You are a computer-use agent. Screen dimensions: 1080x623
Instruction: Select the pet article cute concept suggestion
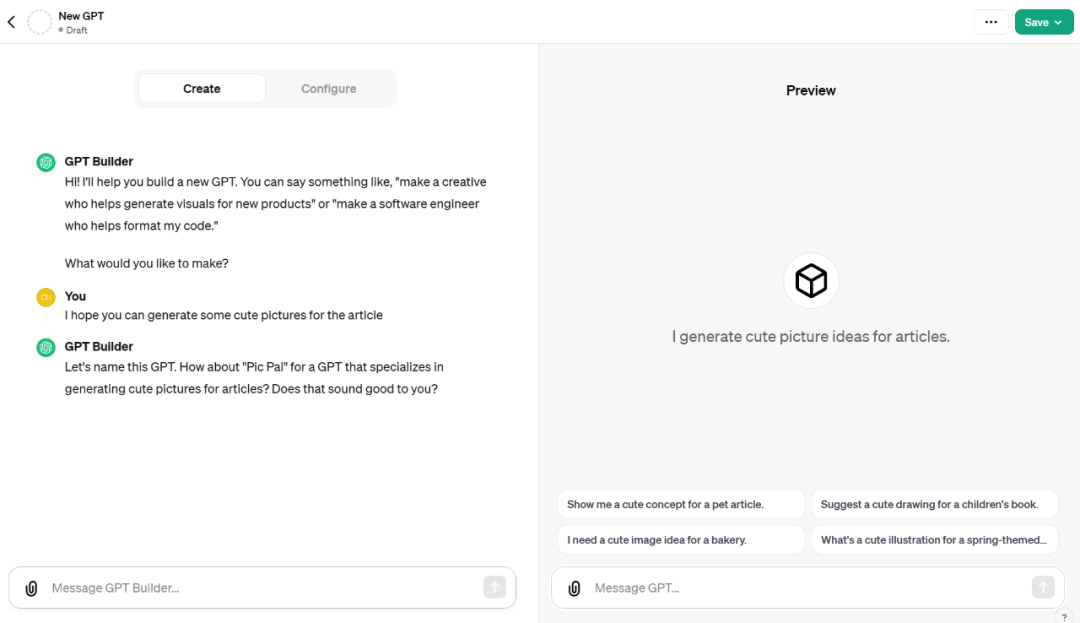click(680, 505)
